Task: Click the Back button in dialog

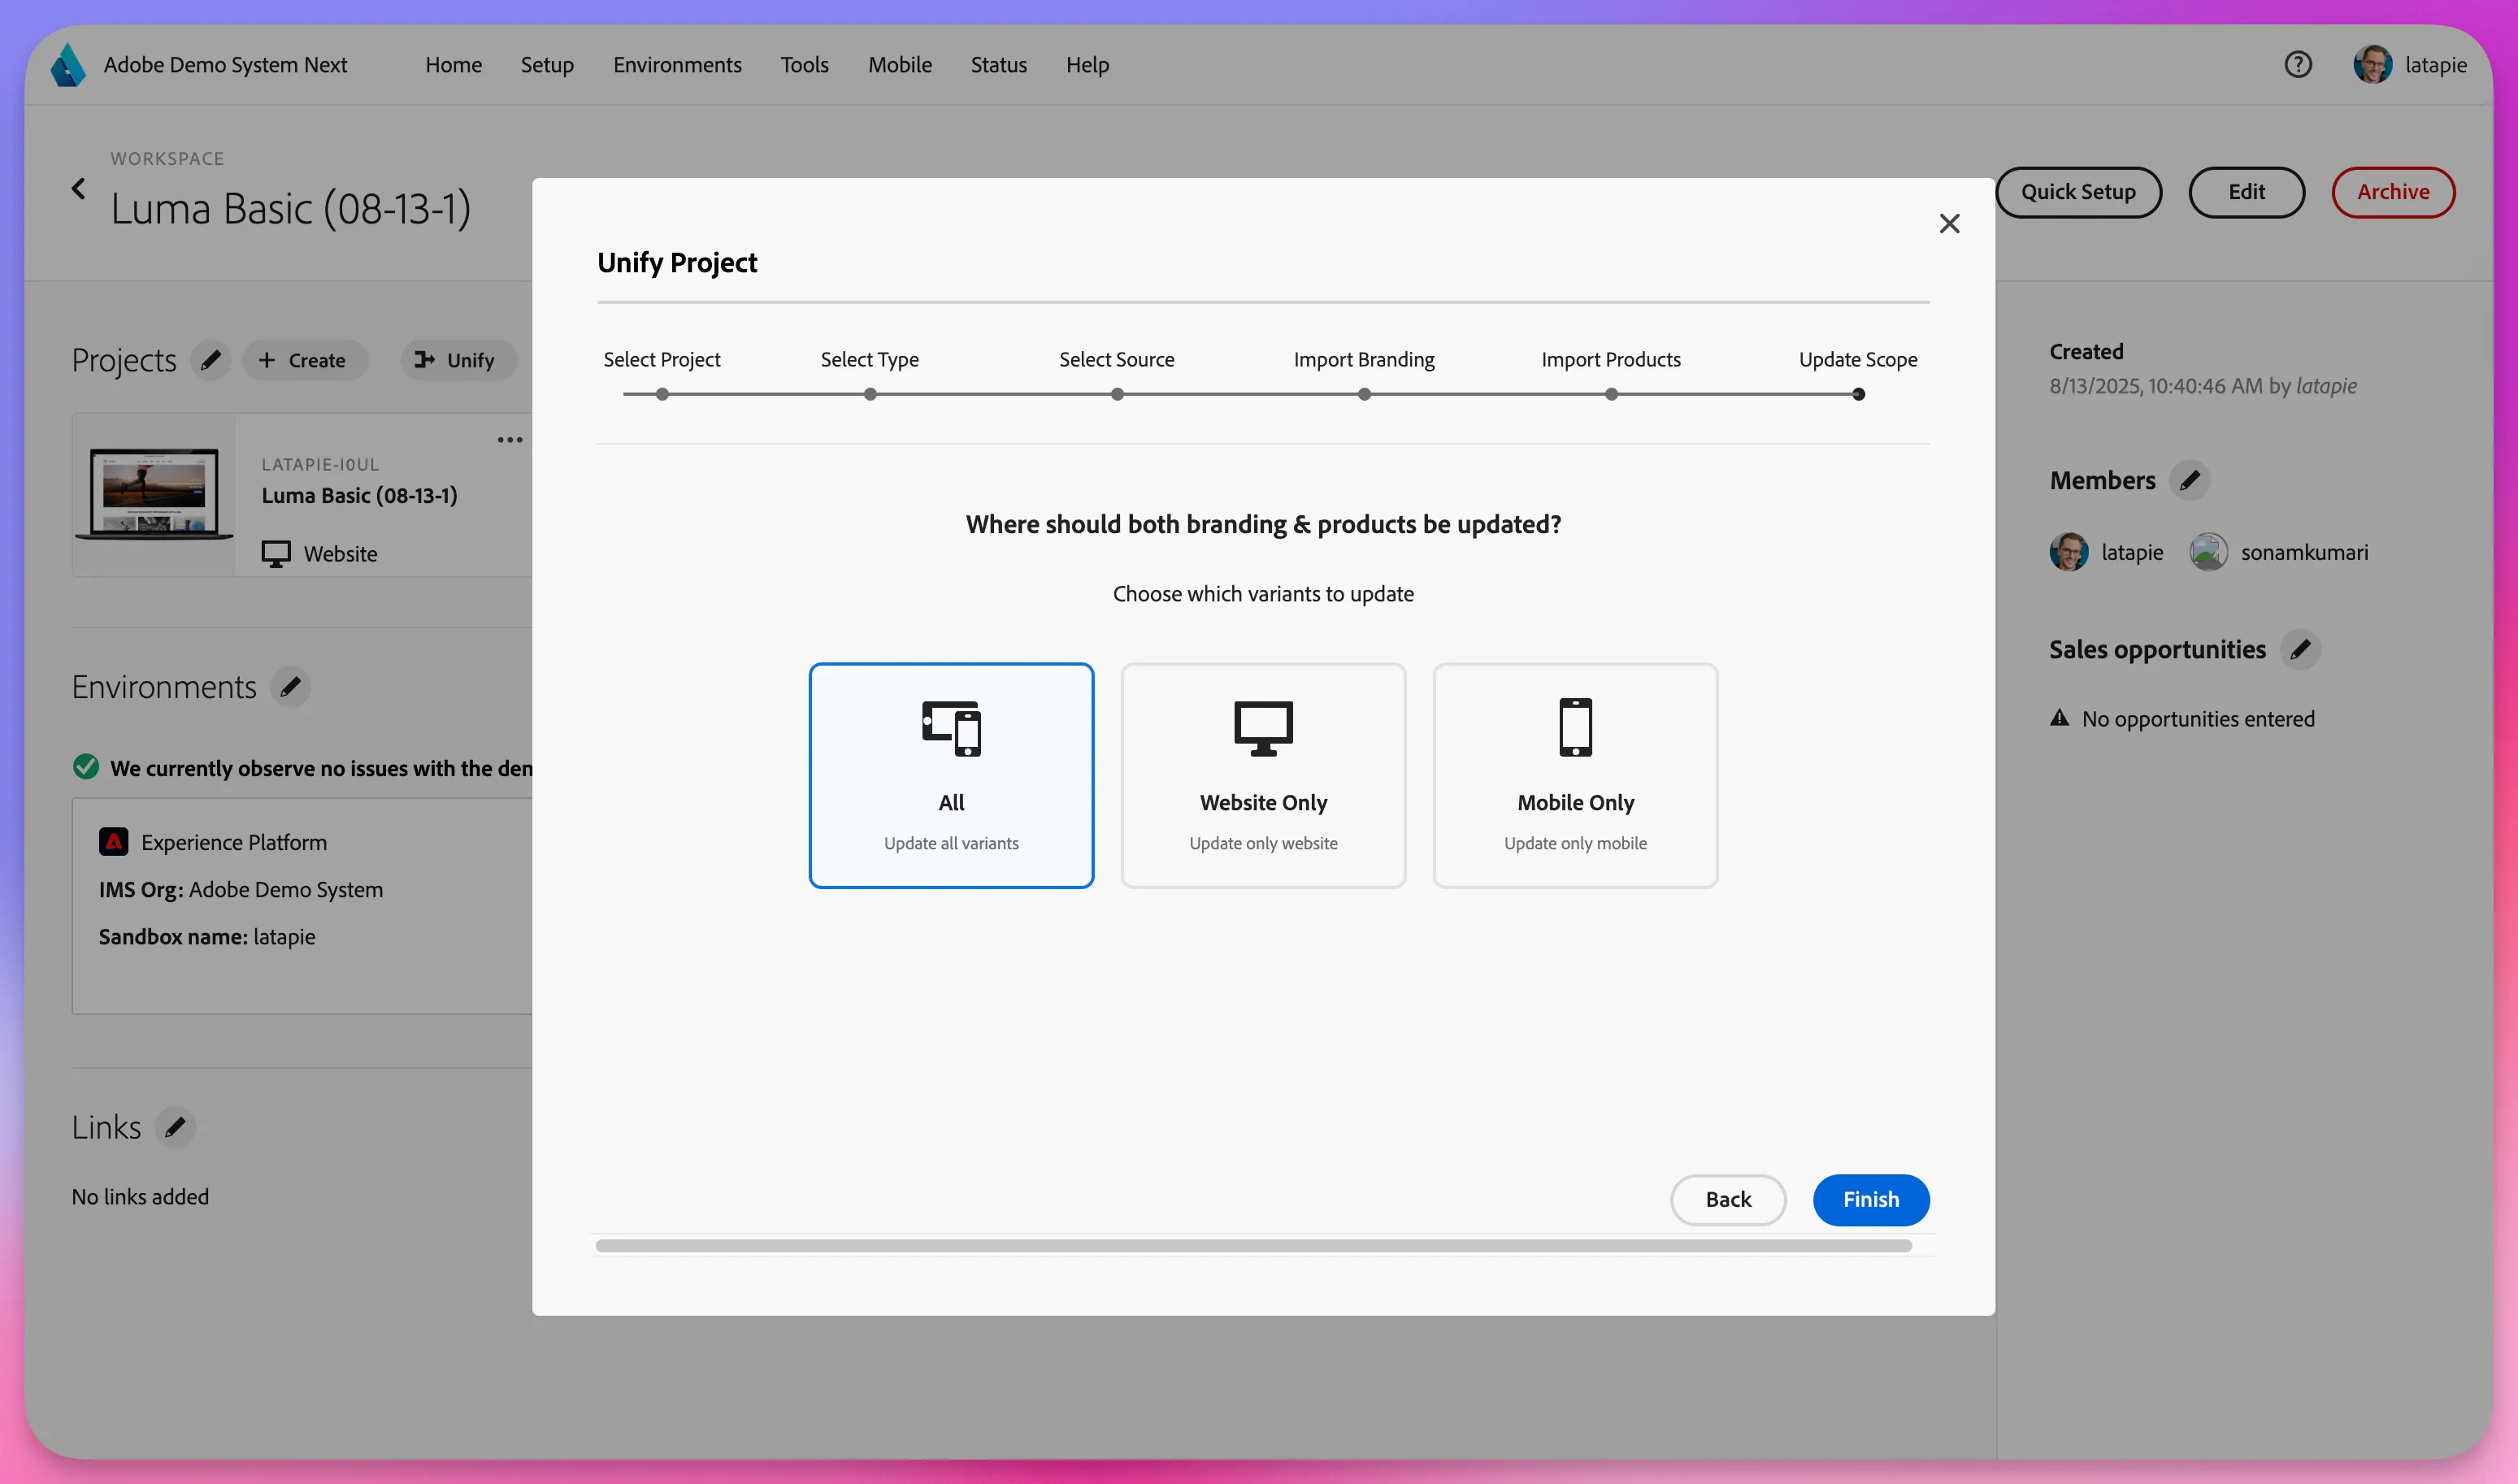Action: click(x=1728, y=1199)
